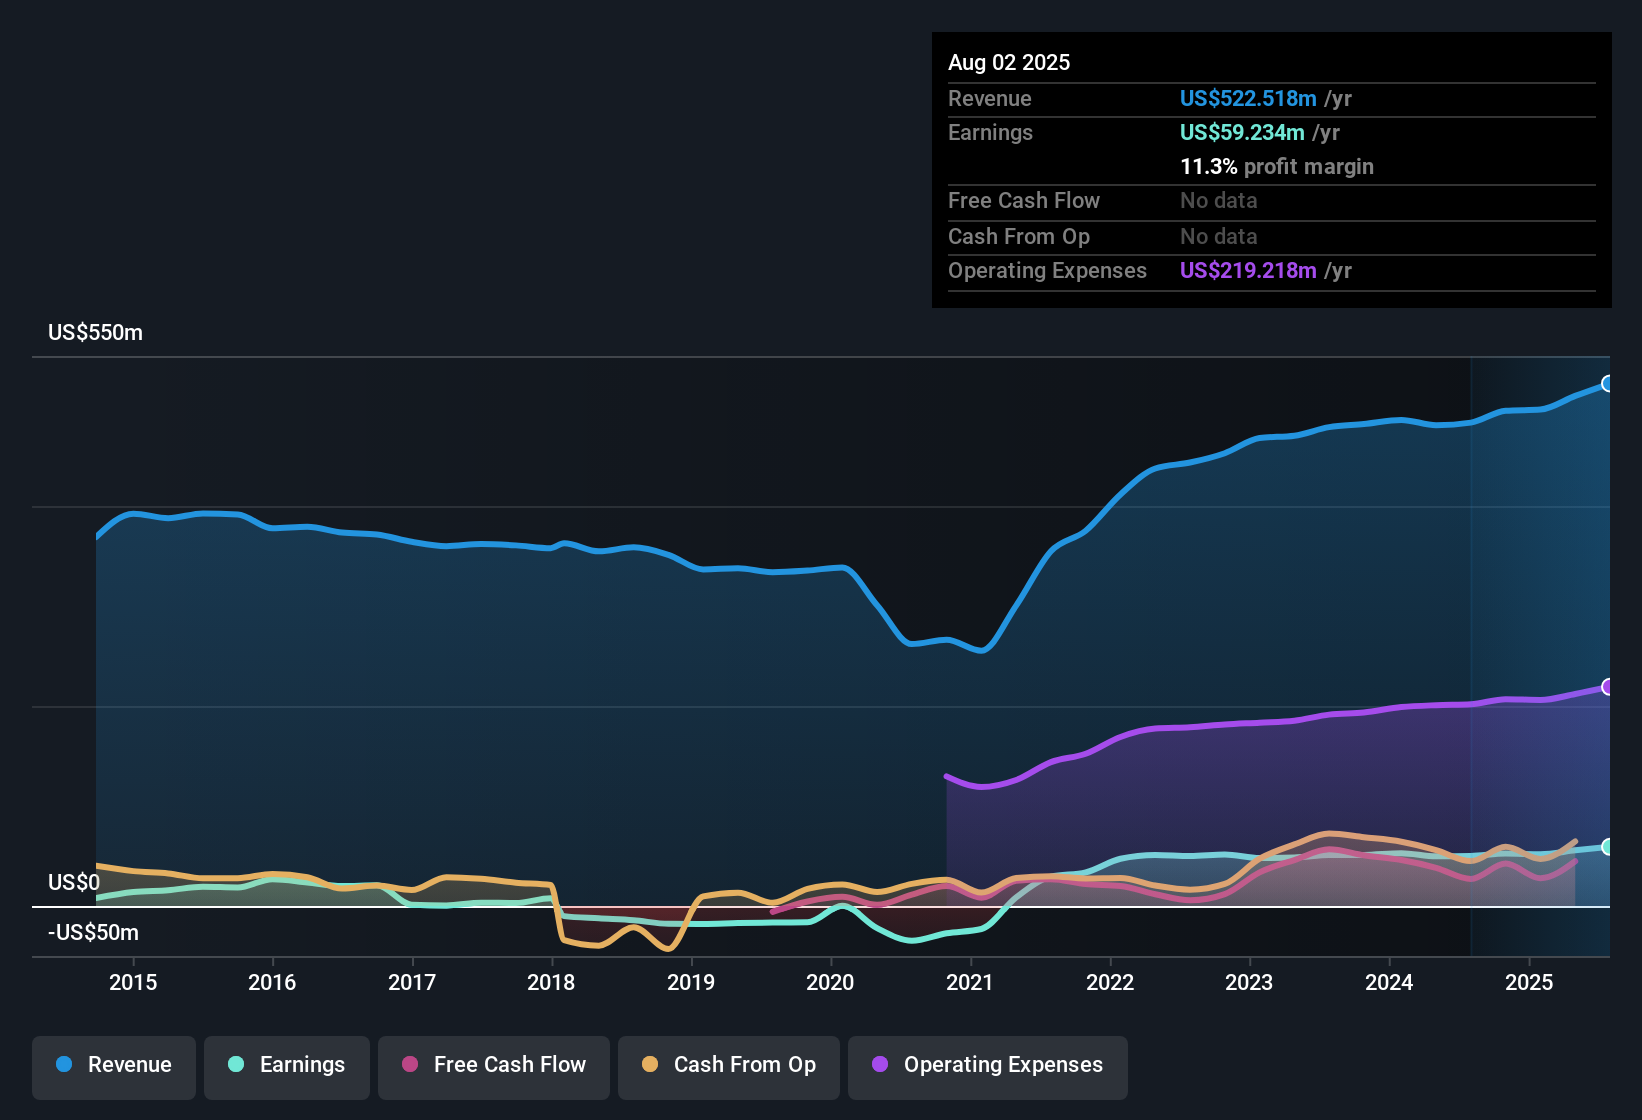This screenshot has width=1642, height=1120.
Task: Click the Operating Expenses endpoint circle marker
Action: tap(1608, 687)
